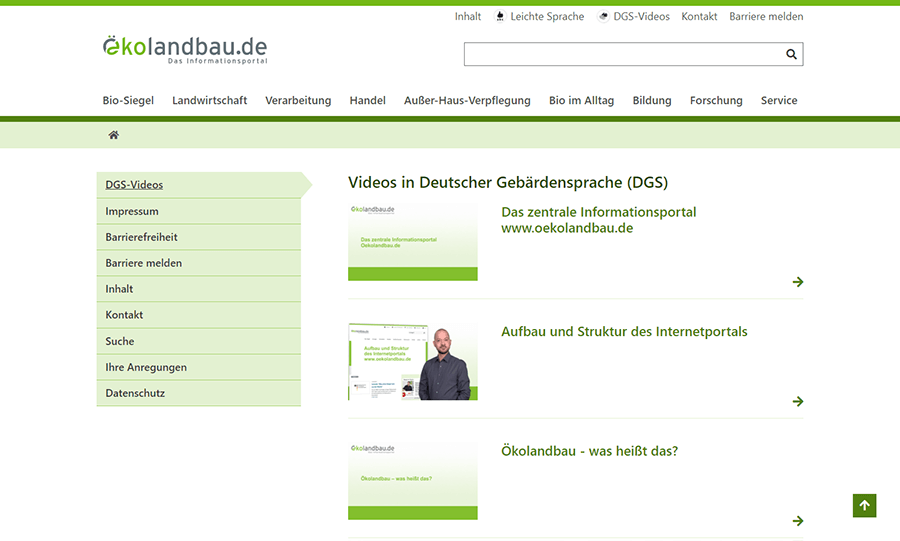Image resolution: width=900 pixels, height=541 pixels.
Task: Click 'Barriere melden' in top bar
Action: click(766, 17)
